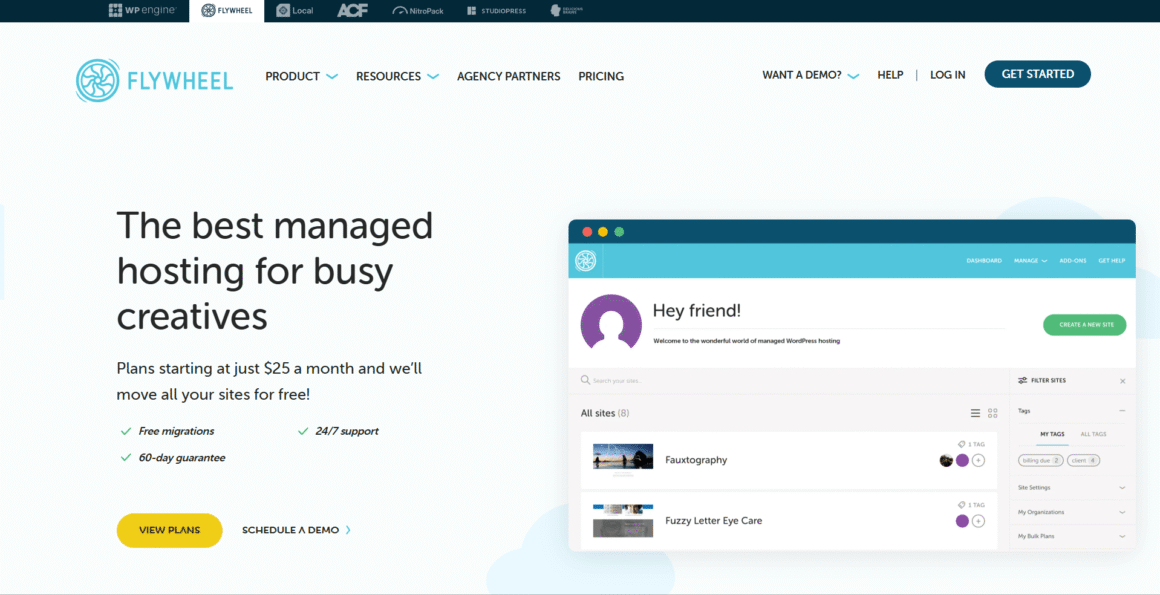
Task: Select the purple avatar next to Hey friend
Action: point(610,323)
